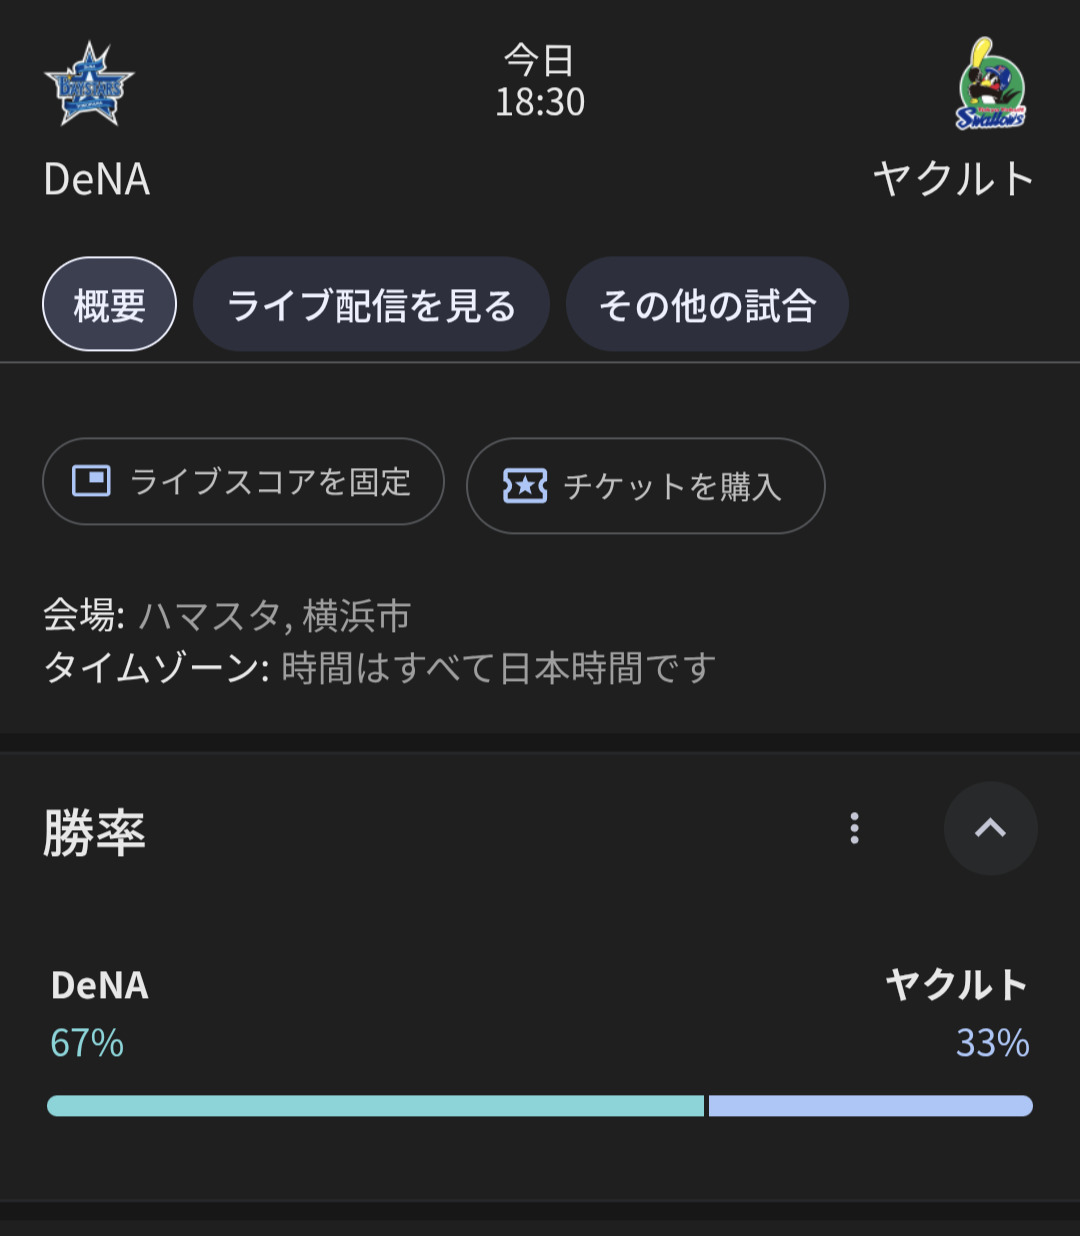Tap the 今日 18:30 game time
This screenshot has height=1236, width=1080.
point(540,82)
